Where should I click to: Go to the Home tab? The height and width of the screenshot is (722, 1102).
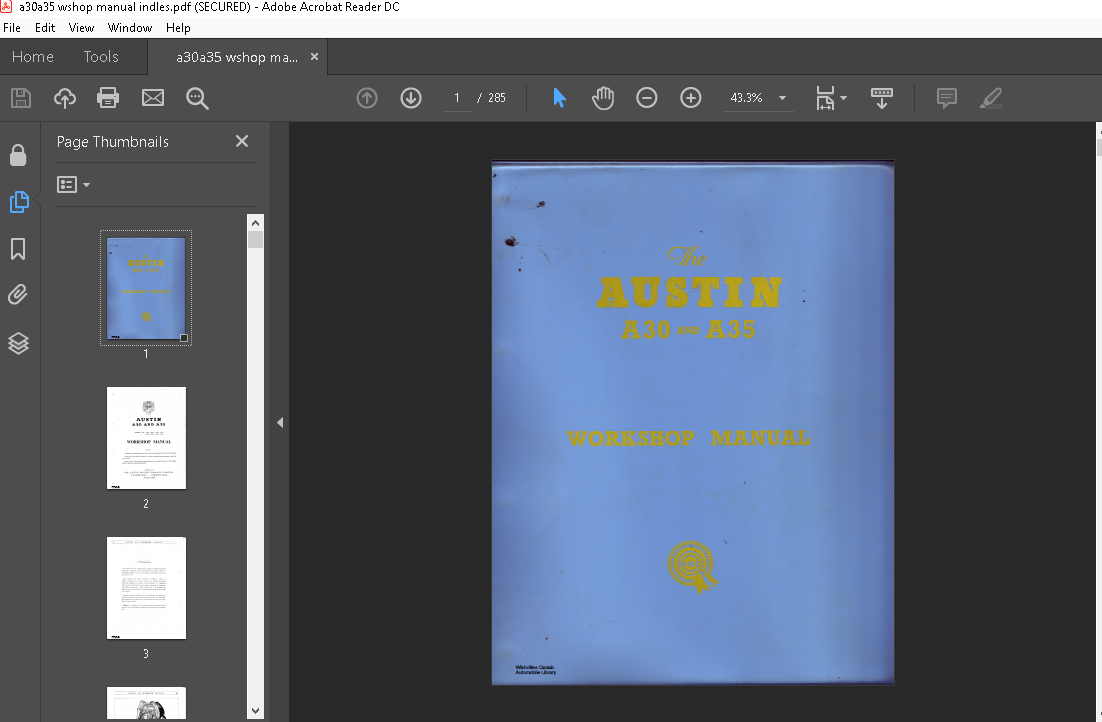point(33,57)
